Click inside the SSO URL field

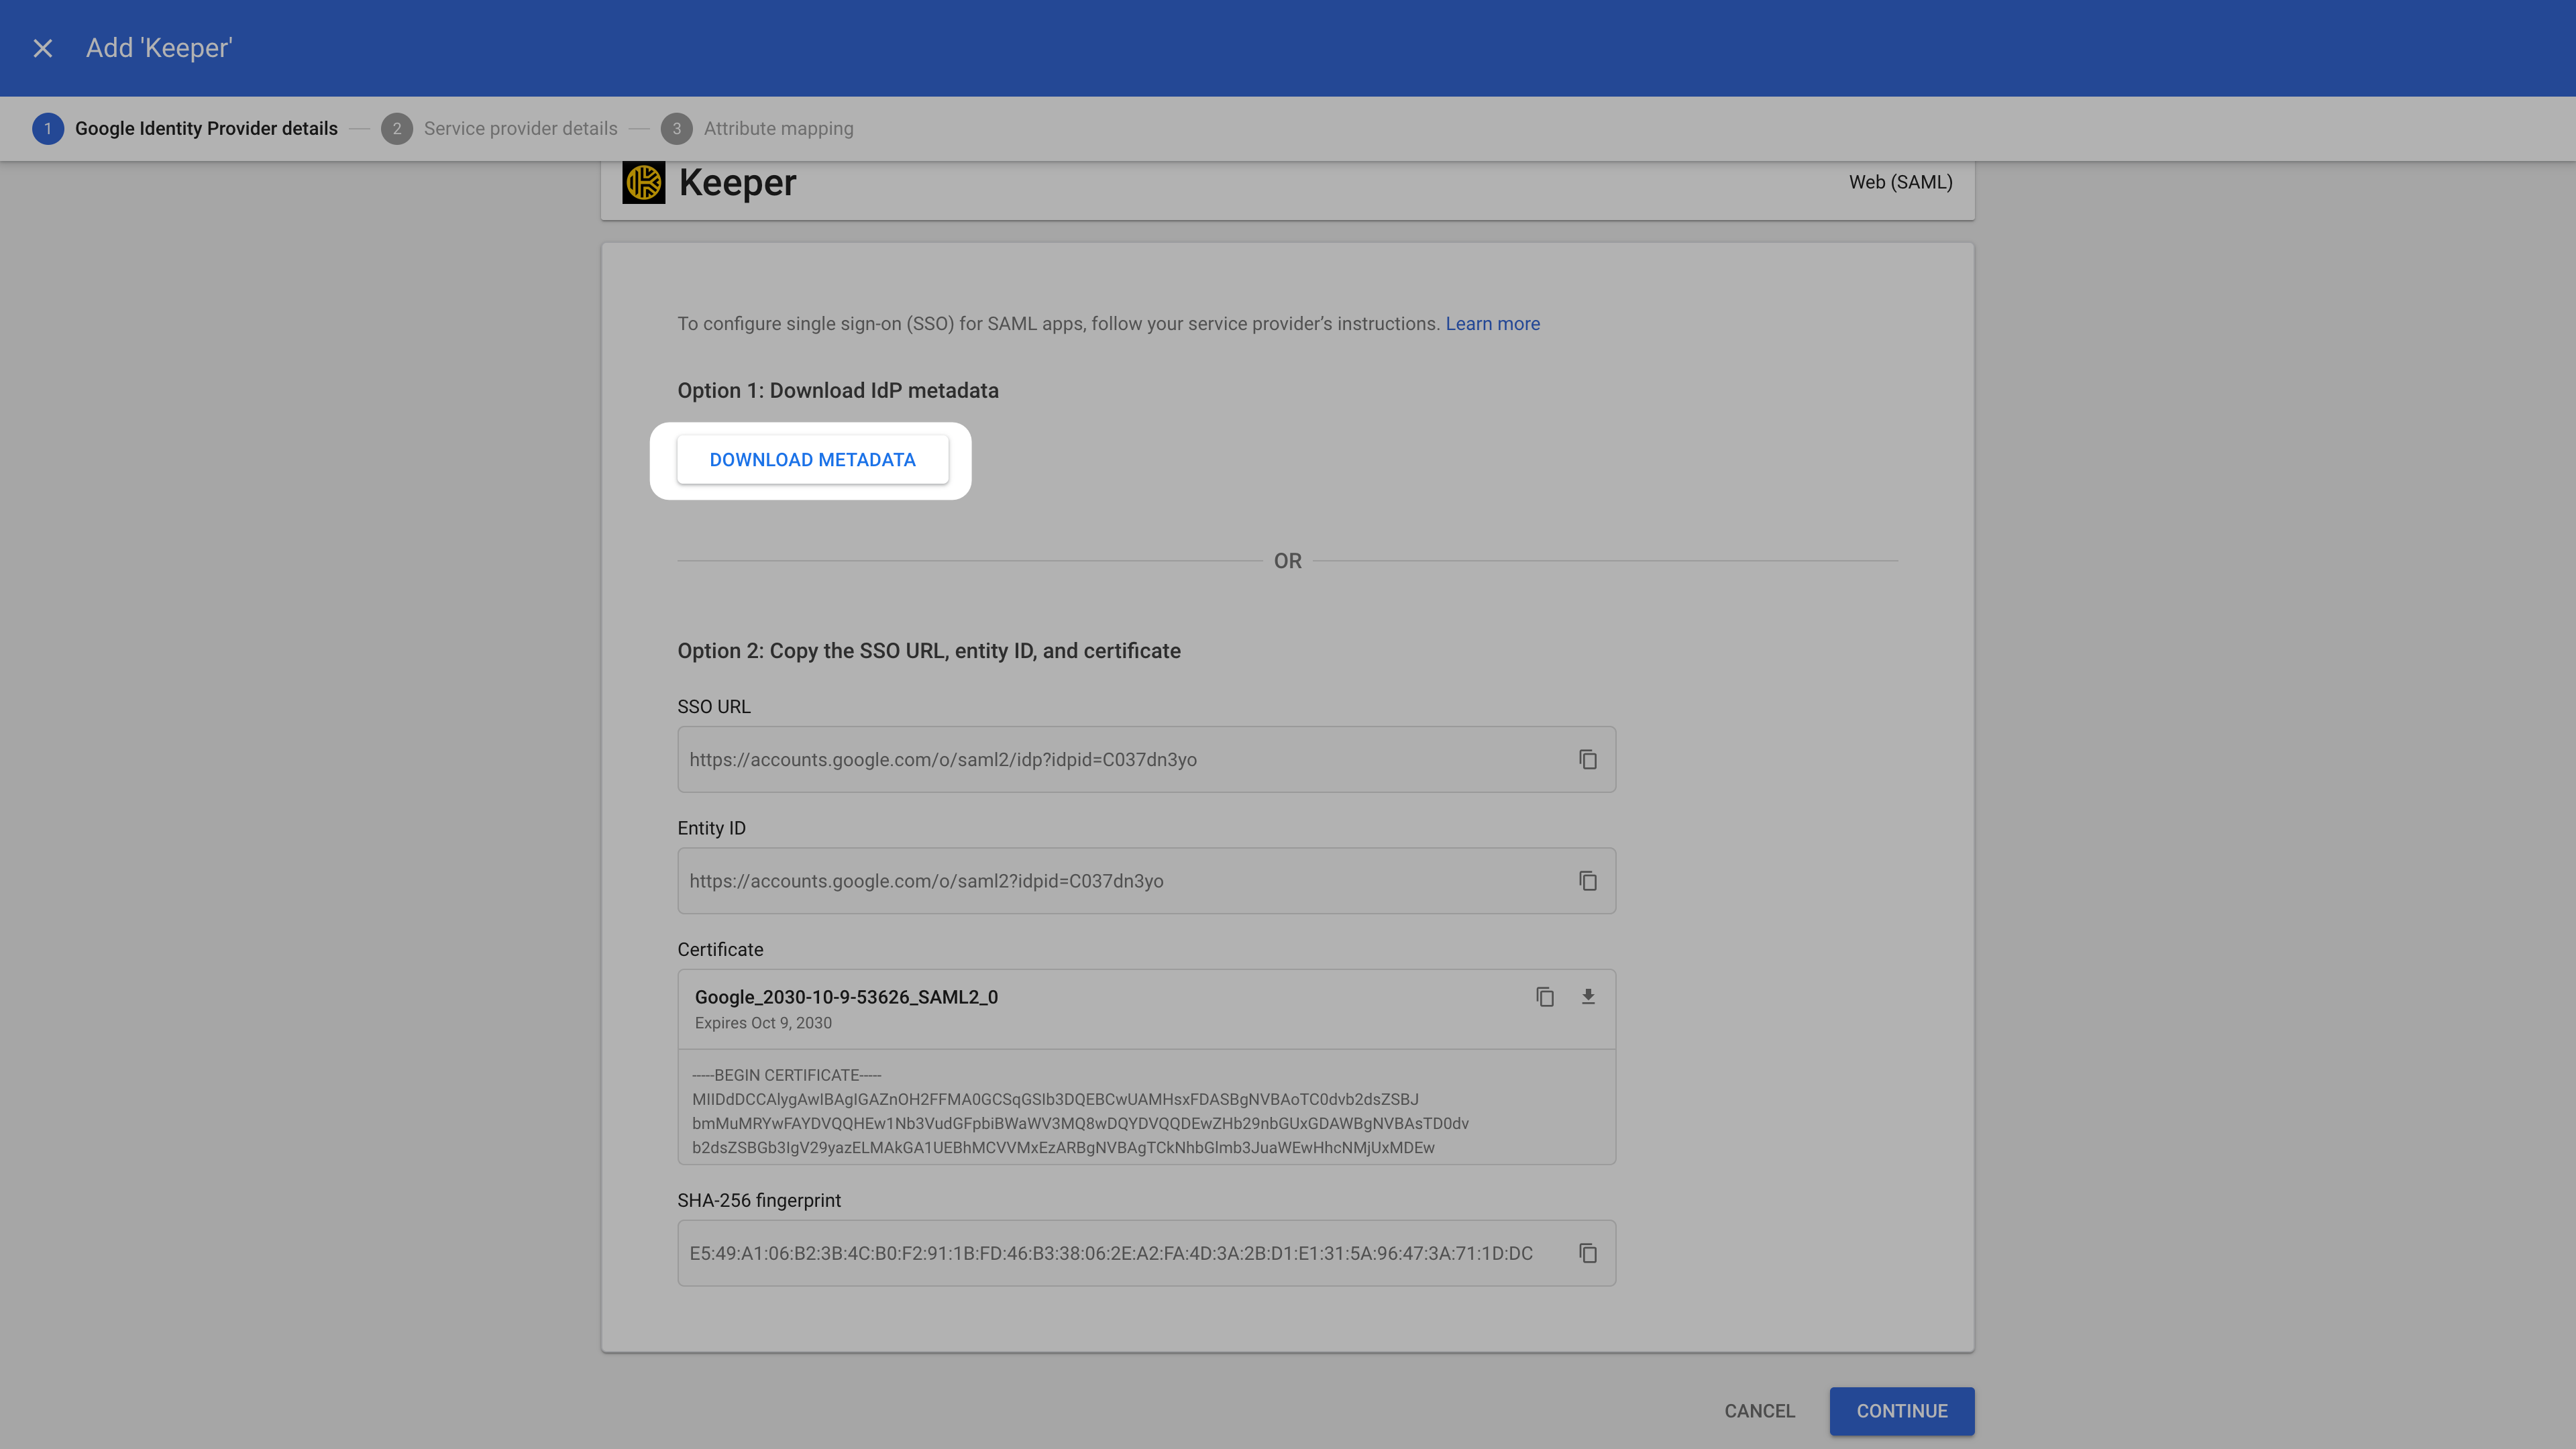click(x=1100, y=760)
